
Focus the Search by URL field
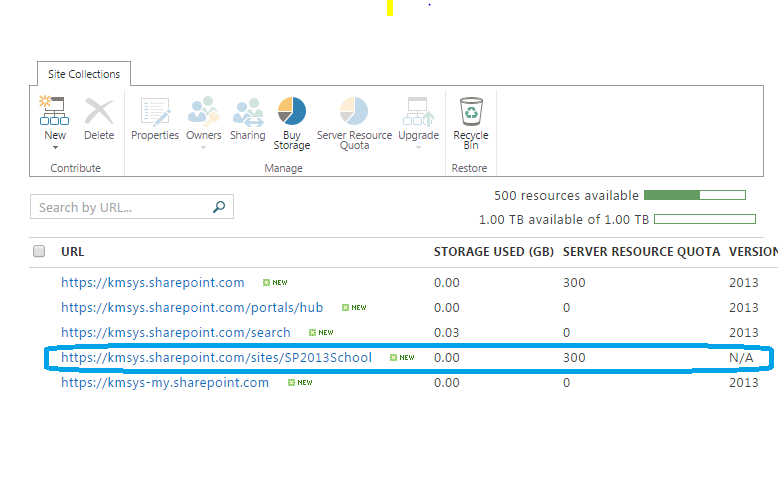[131, 207]
